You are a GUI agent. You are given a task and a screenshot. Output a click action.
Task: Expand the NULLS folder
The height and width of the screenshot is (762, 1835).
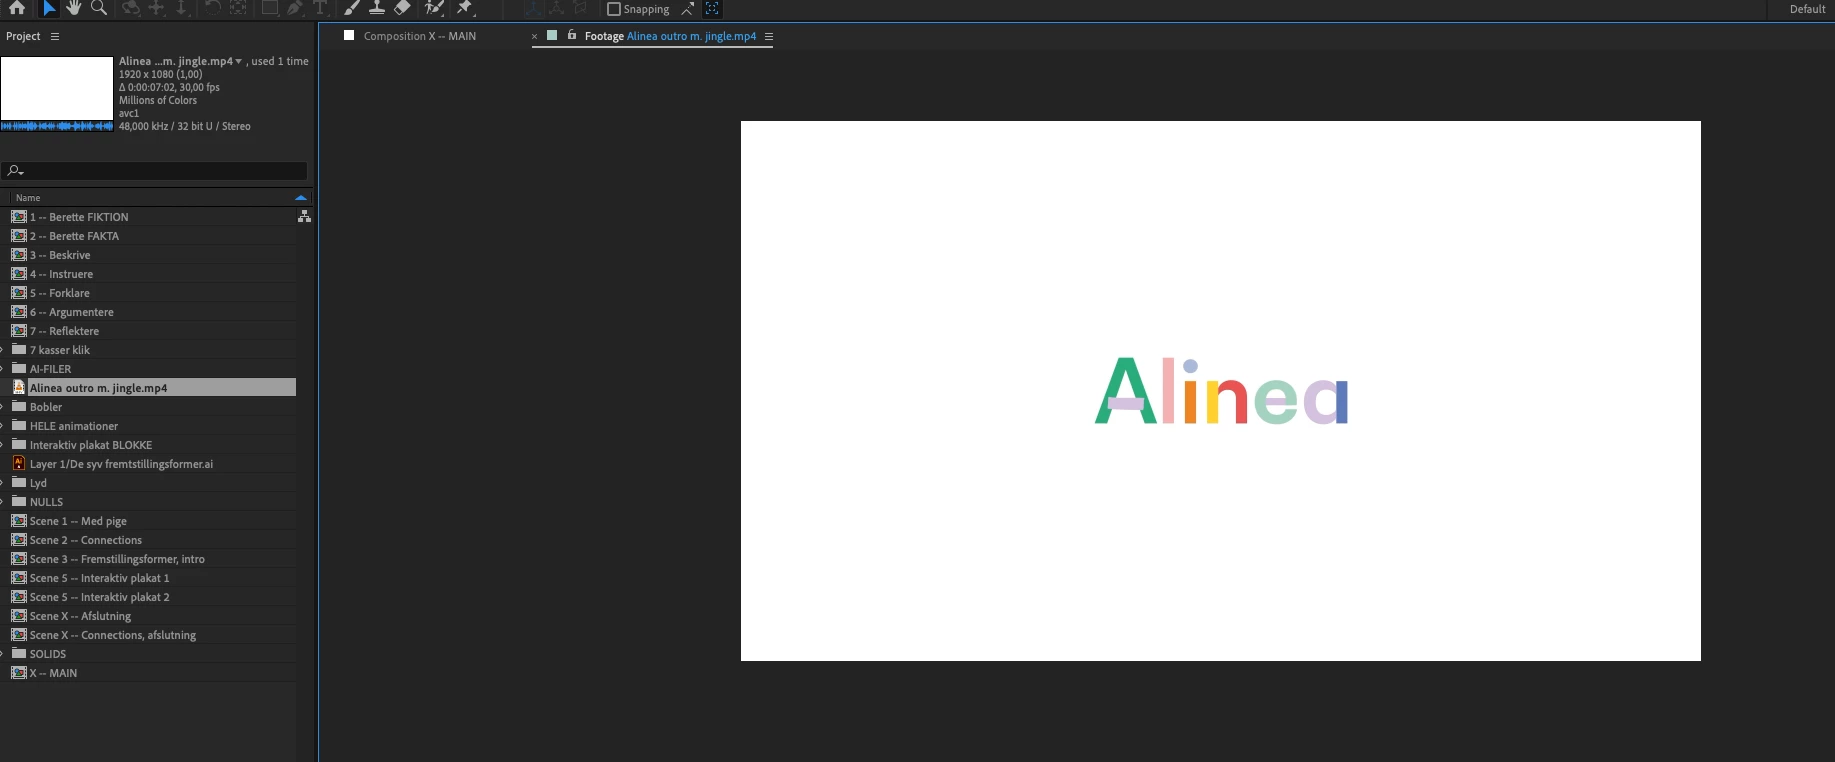(x=3, y=502)
